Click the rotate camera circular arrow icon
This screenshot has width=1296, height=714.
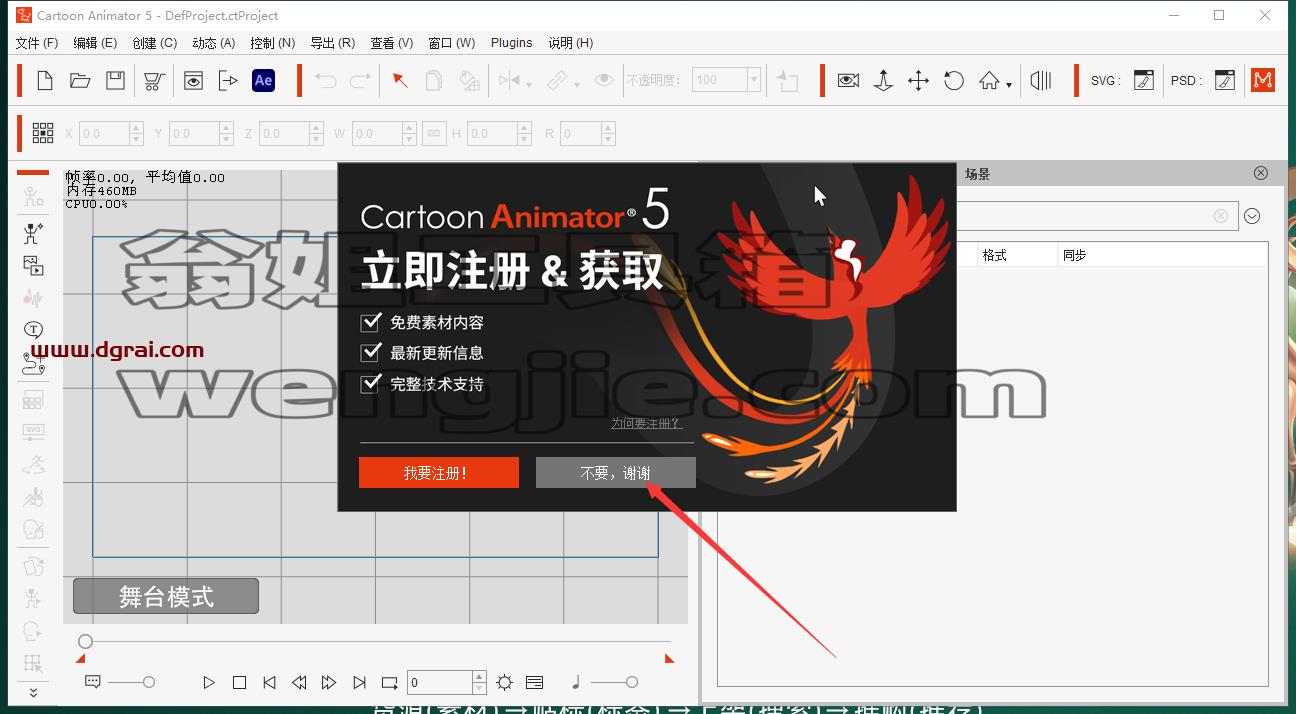pos(954,81)
